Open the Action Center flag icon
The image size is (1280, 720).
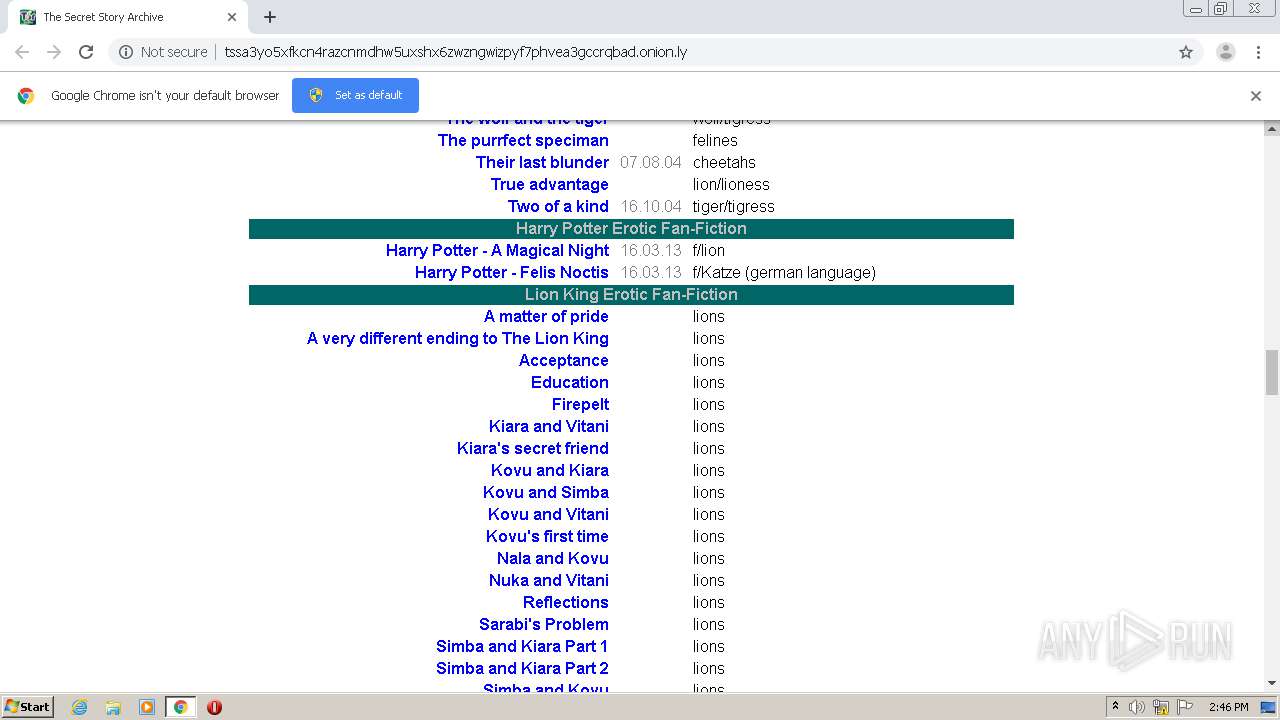1184,707
